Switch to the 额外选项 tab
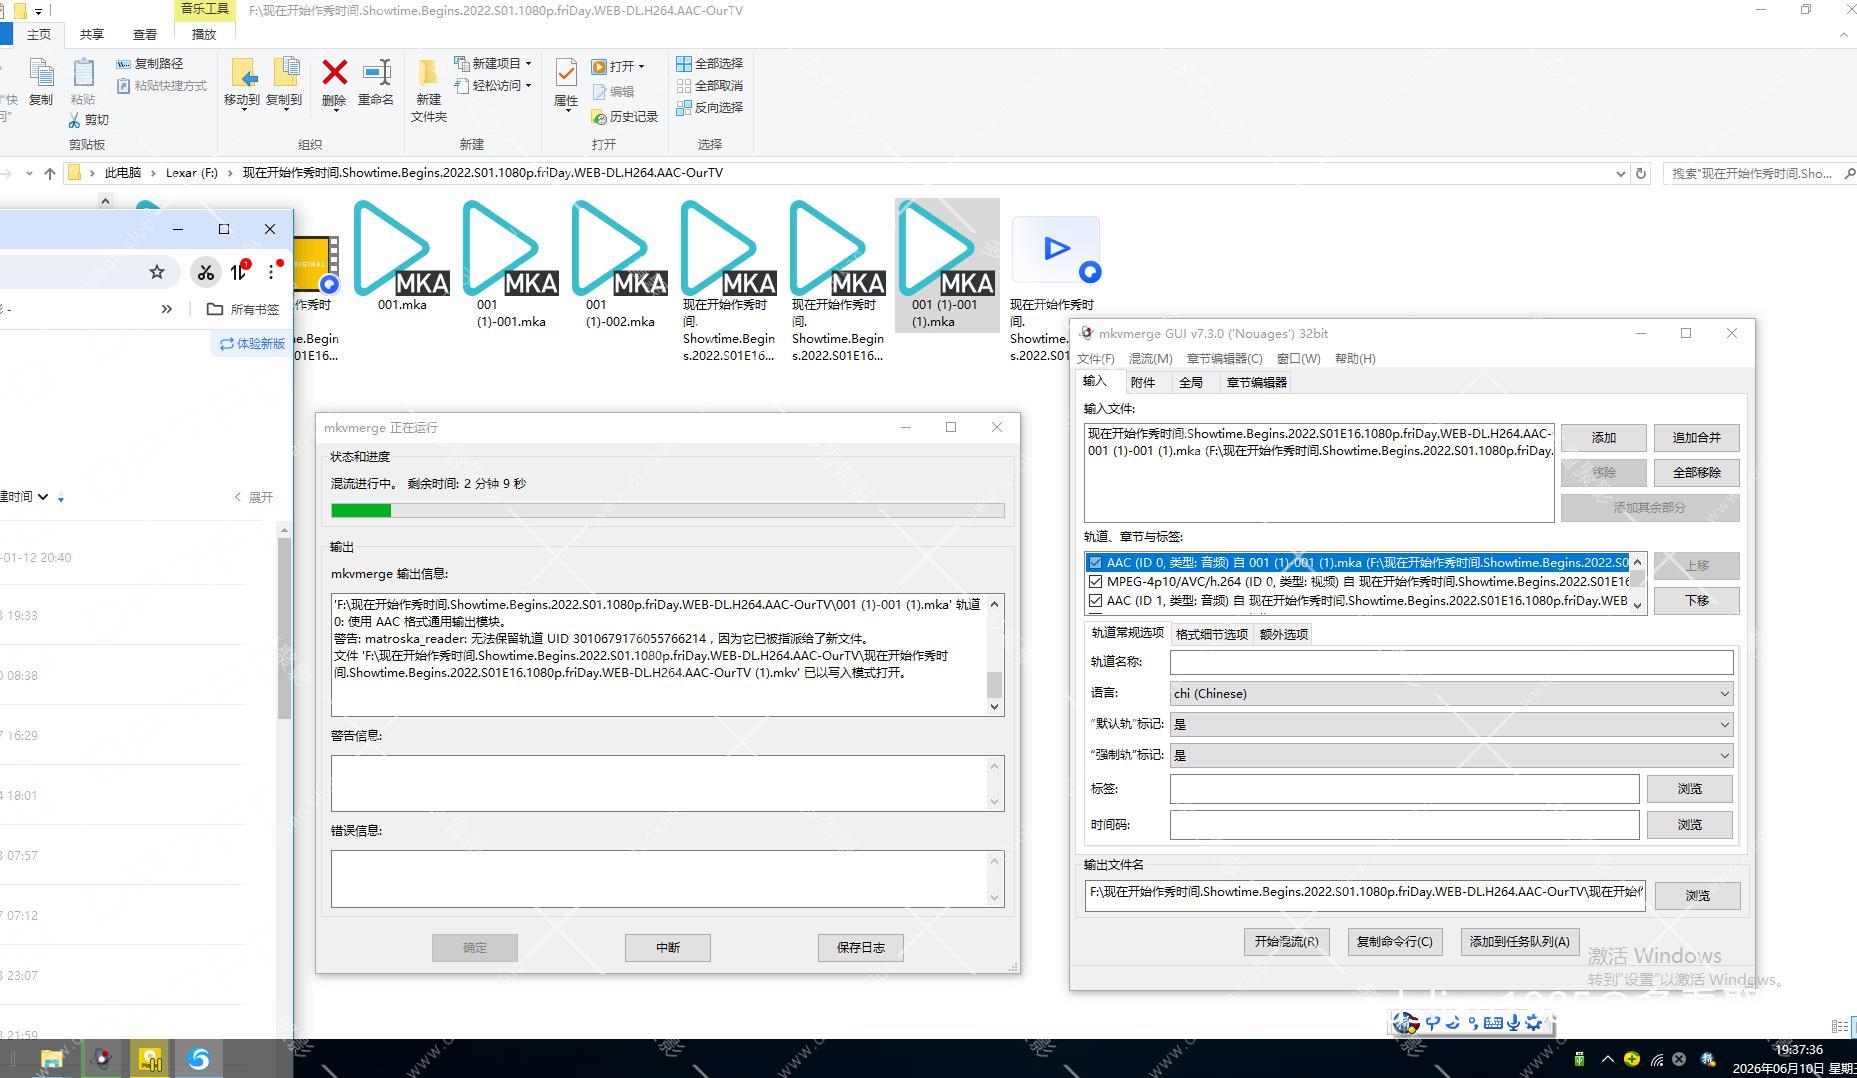This screenshot has width=1857, height=1078. tap(1283, 634)
